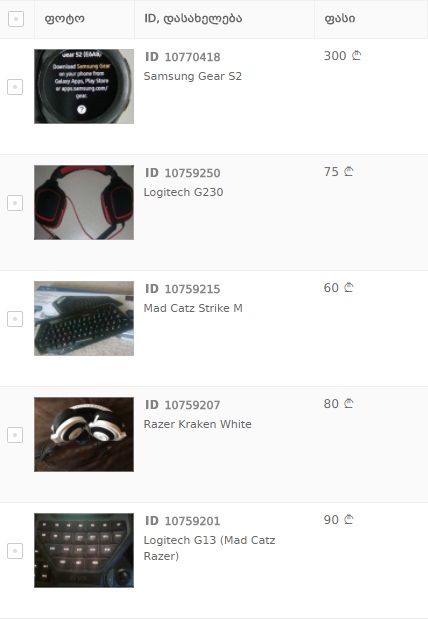Follow the Mad Catz Strike M title link
The image size is (428, 620).
pyautogui.click(x=193, y=308)
